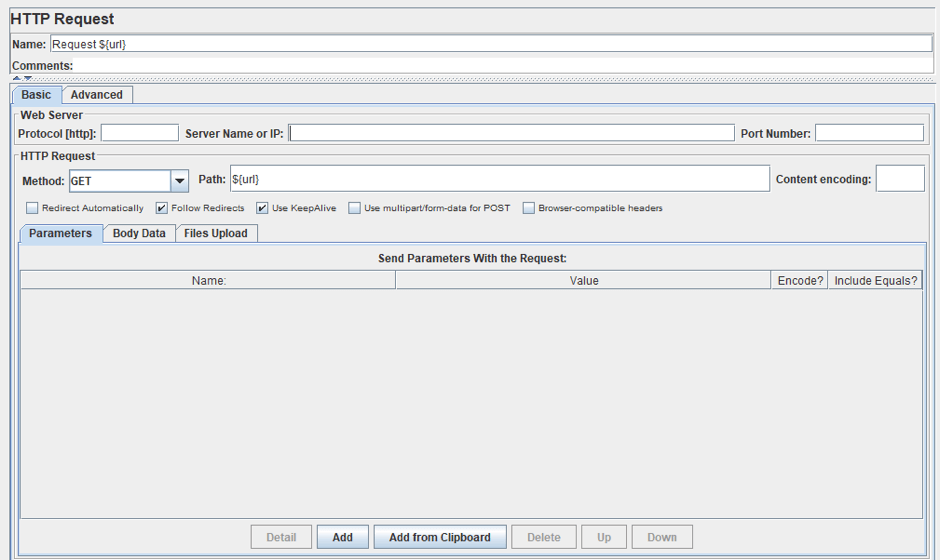Screen dimensions: 940x560
Task: Select the Parameters tab
Action: tap(61, 233)
